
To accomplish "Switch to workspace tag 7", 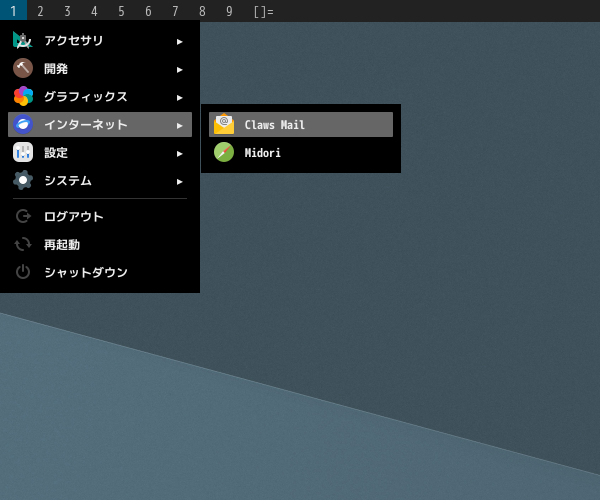I will click(x=175, y=11).
